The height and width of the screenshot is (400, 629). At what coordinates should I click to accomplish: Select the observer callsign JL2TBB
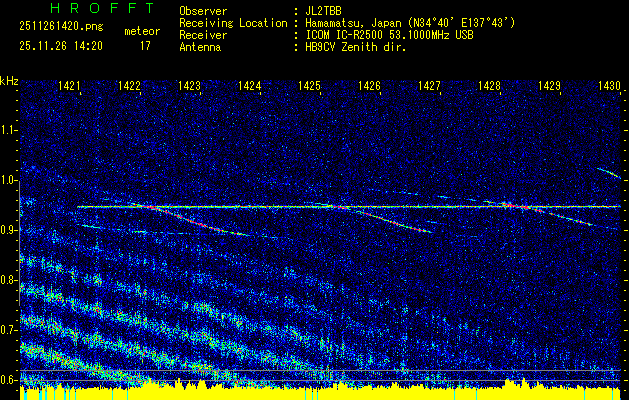pyautogui.click(x=324, y=11)
